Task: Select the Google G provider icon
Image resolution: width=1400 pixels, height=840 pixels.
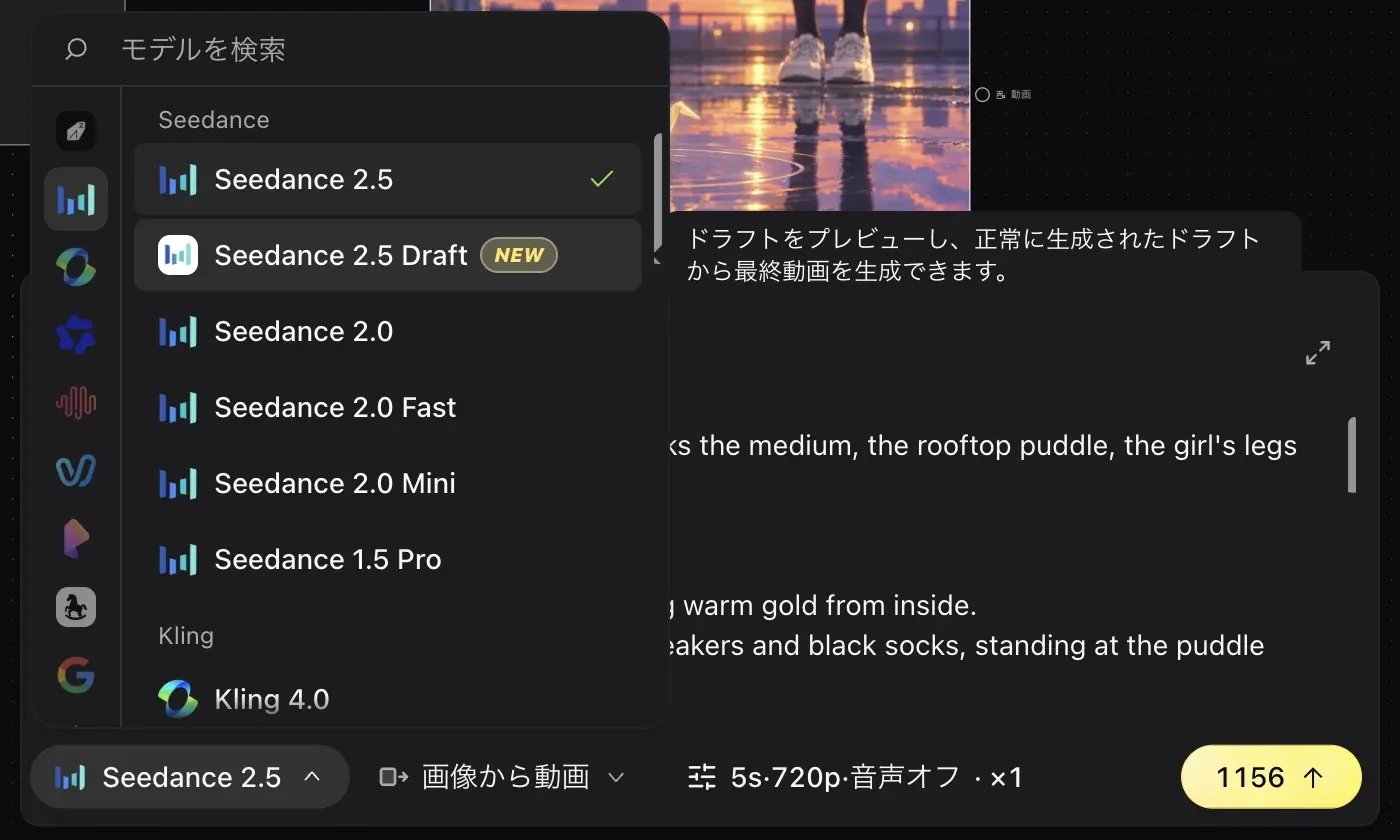Action: (x=76, y=675)
